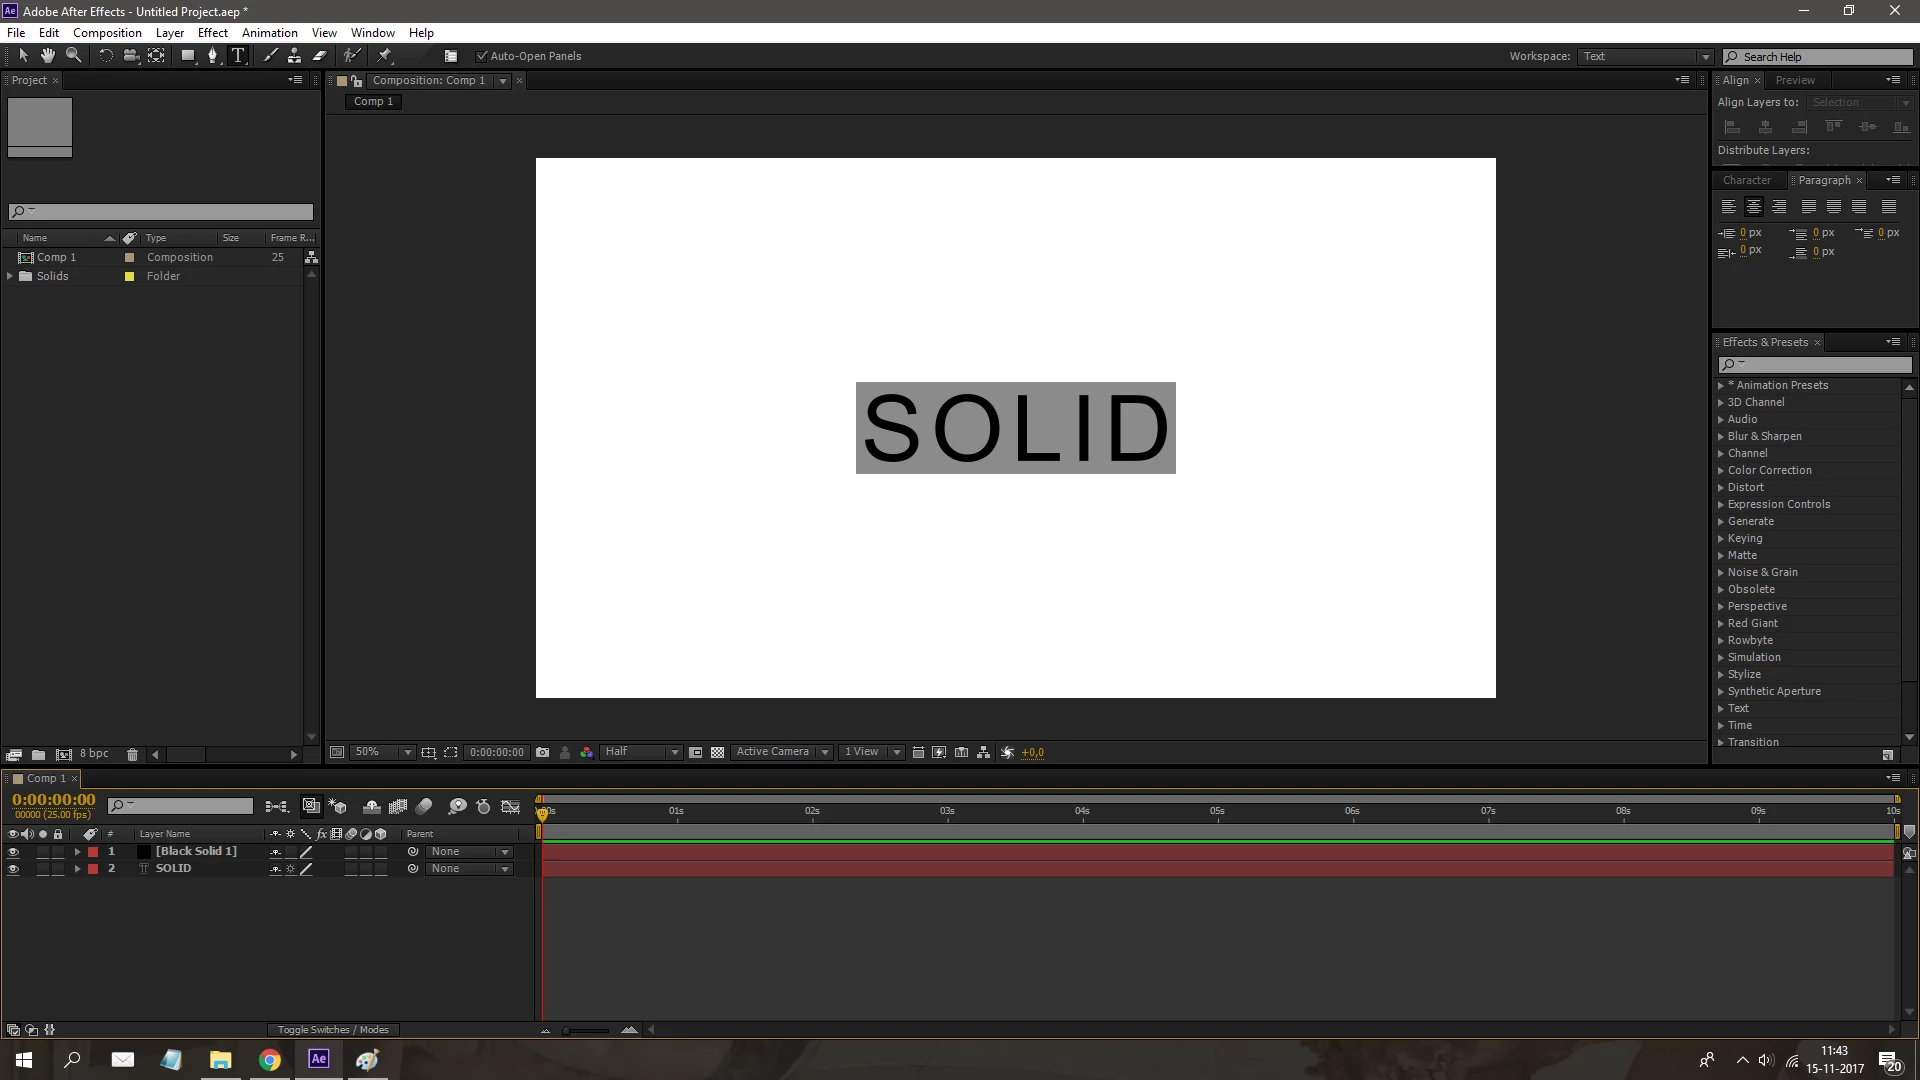Click the Black Solid 1 color swatch
This screenshot has width=1920, height=1080.
click(144, 852)
